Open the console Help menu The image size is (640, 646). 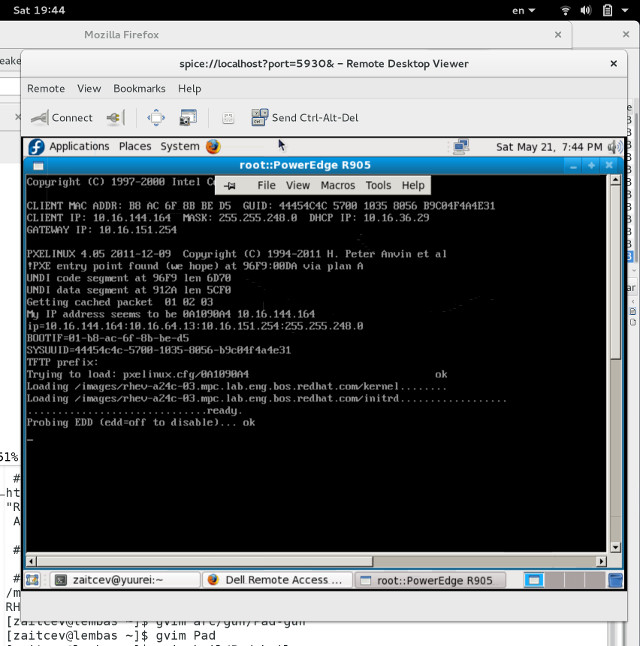pos(413,185)
